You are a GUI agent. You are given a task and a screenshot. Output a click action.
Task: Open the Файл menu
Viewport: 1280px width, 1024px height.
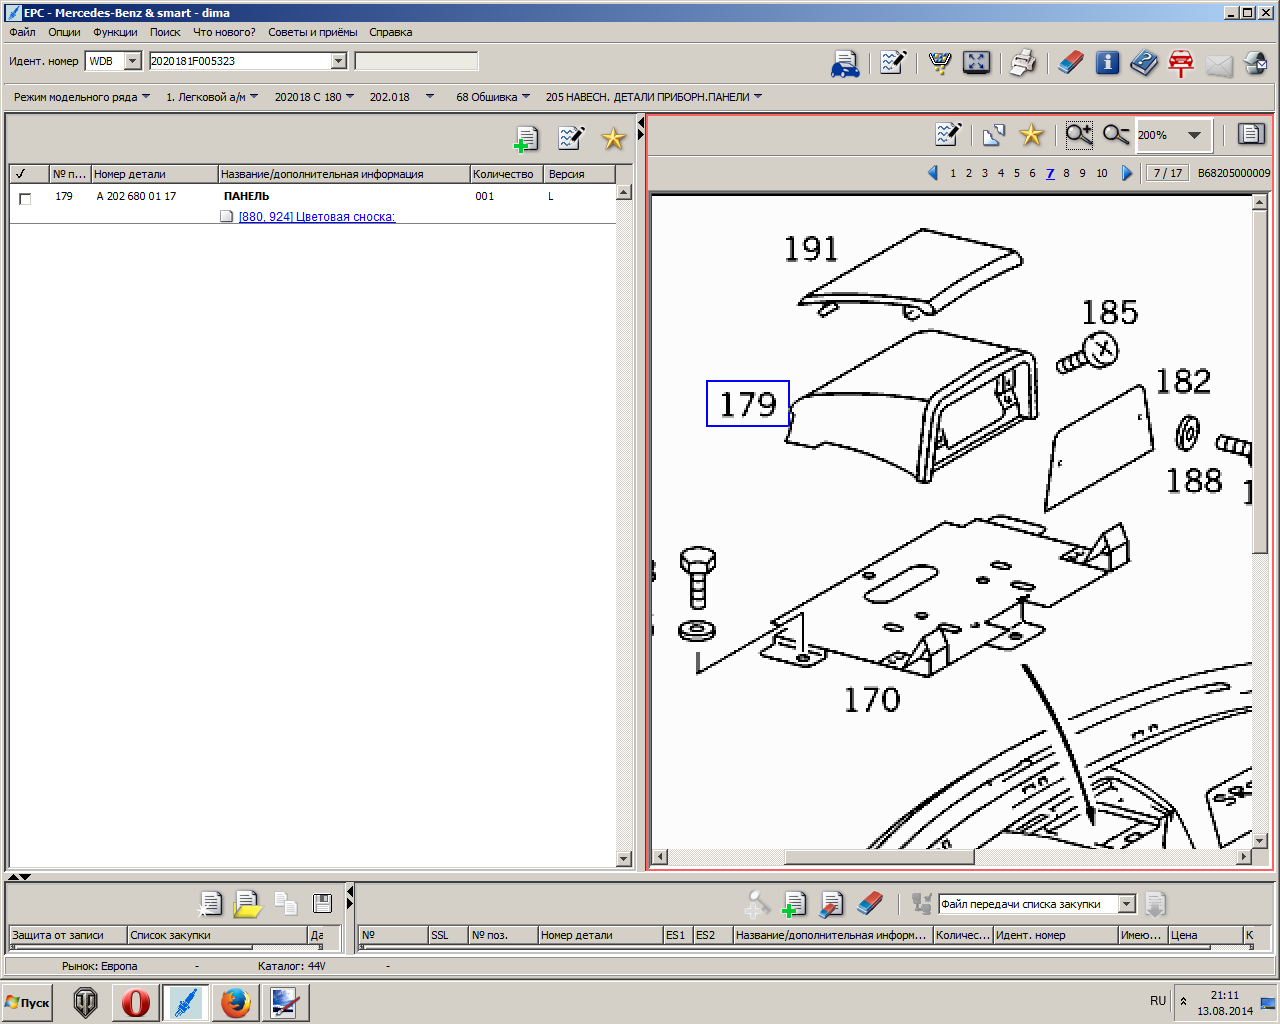pos(22,32)
